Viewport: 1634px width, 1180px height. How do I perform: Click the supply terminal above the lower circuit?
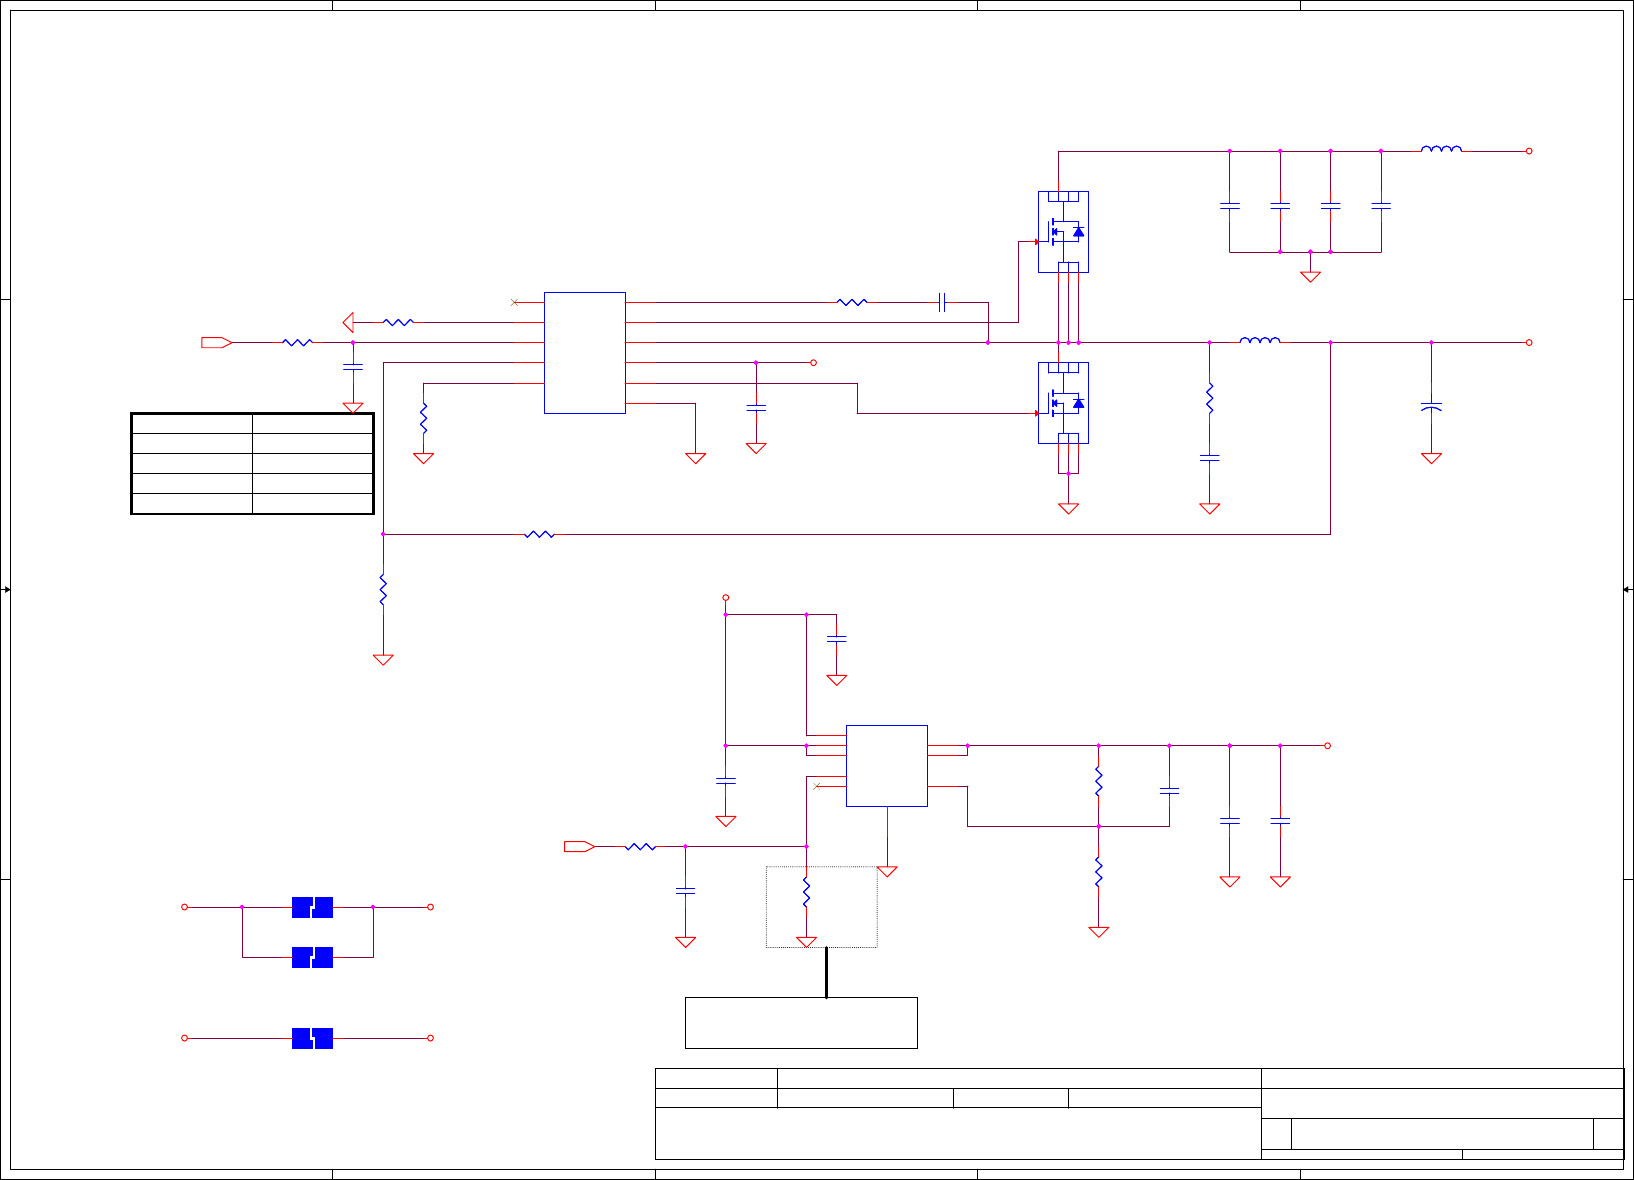[x=726, y=597]
